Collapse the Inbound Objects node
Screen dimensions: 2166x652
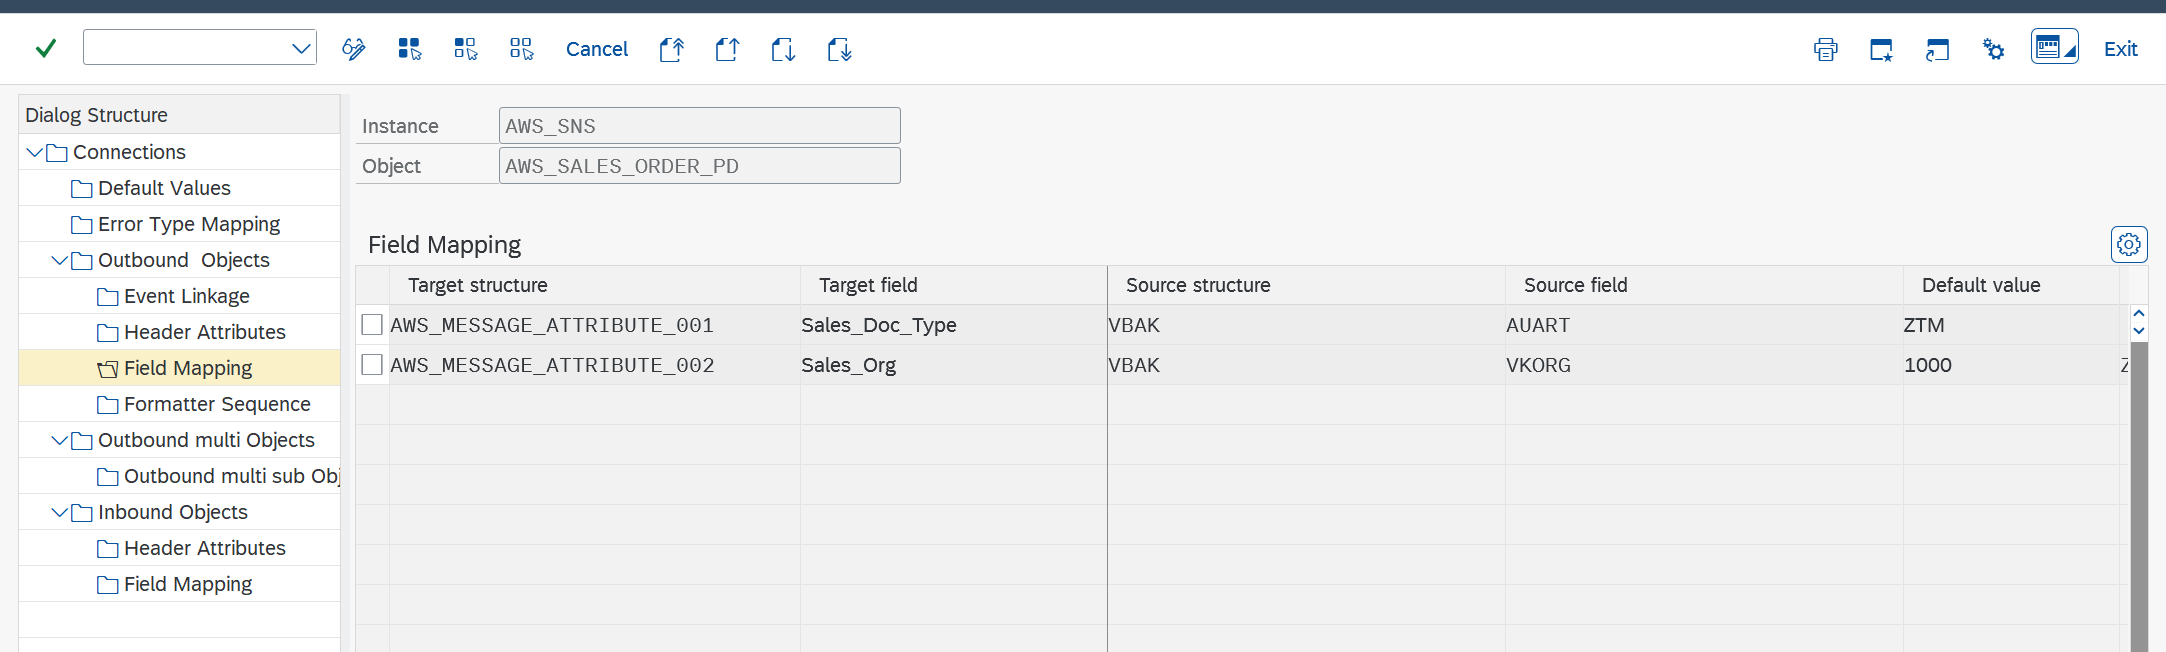point(60,512)
